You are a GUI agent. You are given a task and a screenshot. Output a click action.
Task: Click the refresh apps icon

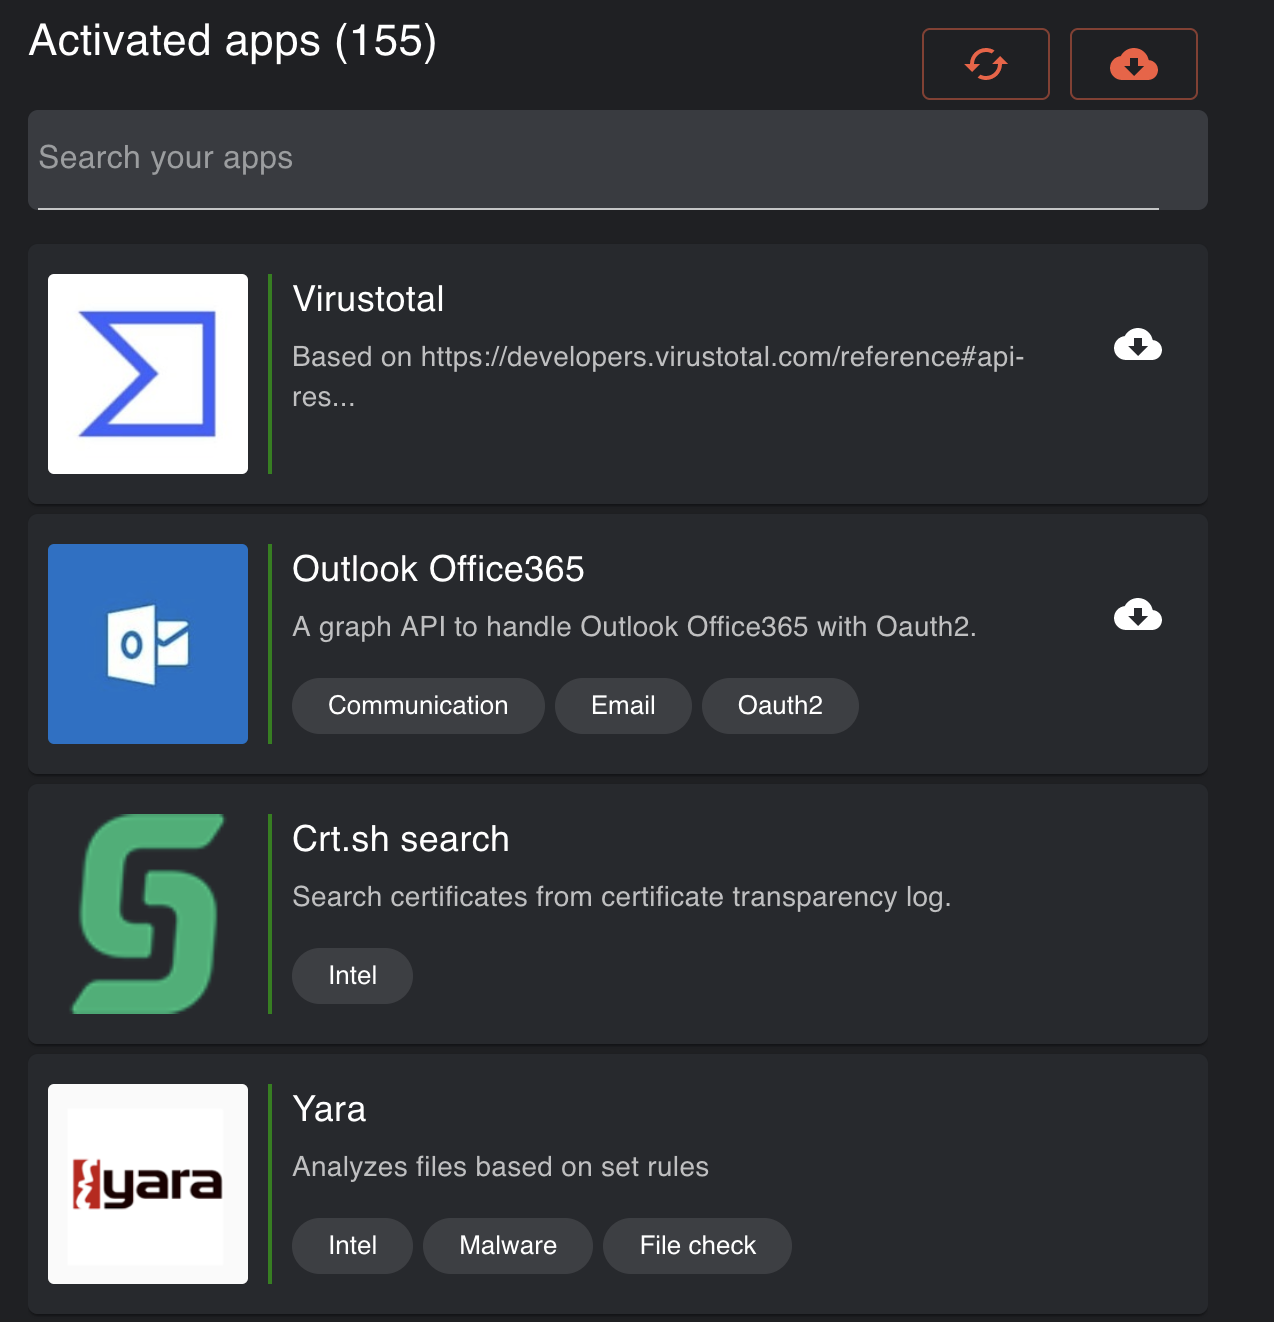[985, 63]
